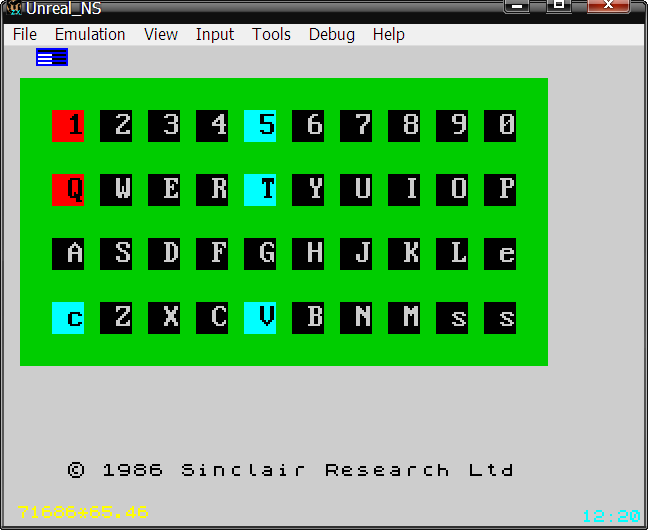Click the P key tile
Image resolution: width=648 pixels, height=530 pixels.
click(x=500, y=190)
